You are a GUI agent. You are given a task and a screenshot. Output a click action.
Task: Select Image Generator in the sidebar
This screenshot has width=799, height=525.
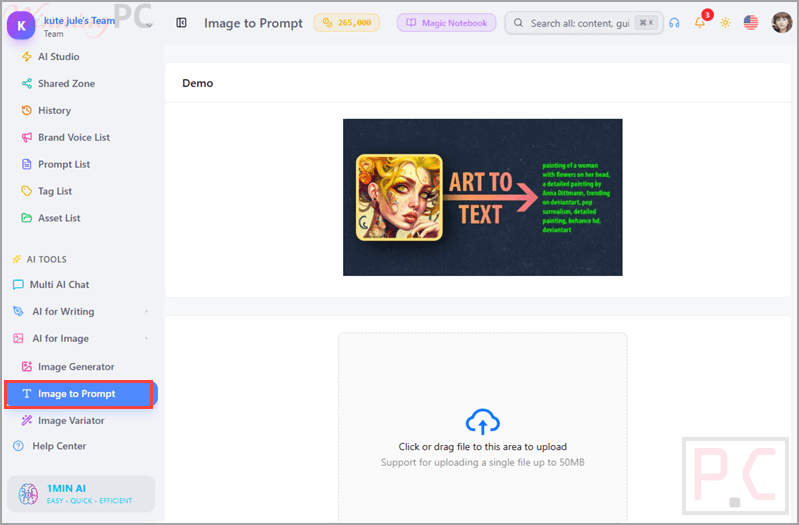[x=76, y=366]
